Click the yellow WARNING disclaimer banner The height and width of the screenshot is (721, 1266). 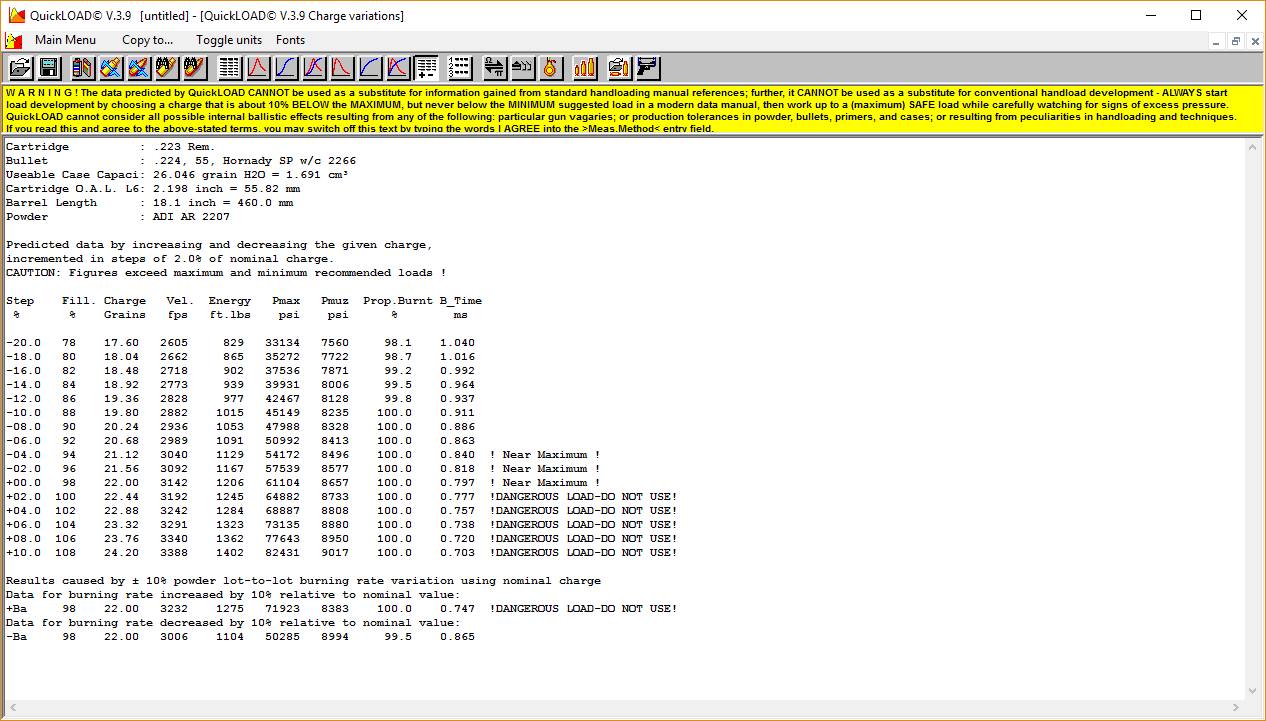[631, 110]
